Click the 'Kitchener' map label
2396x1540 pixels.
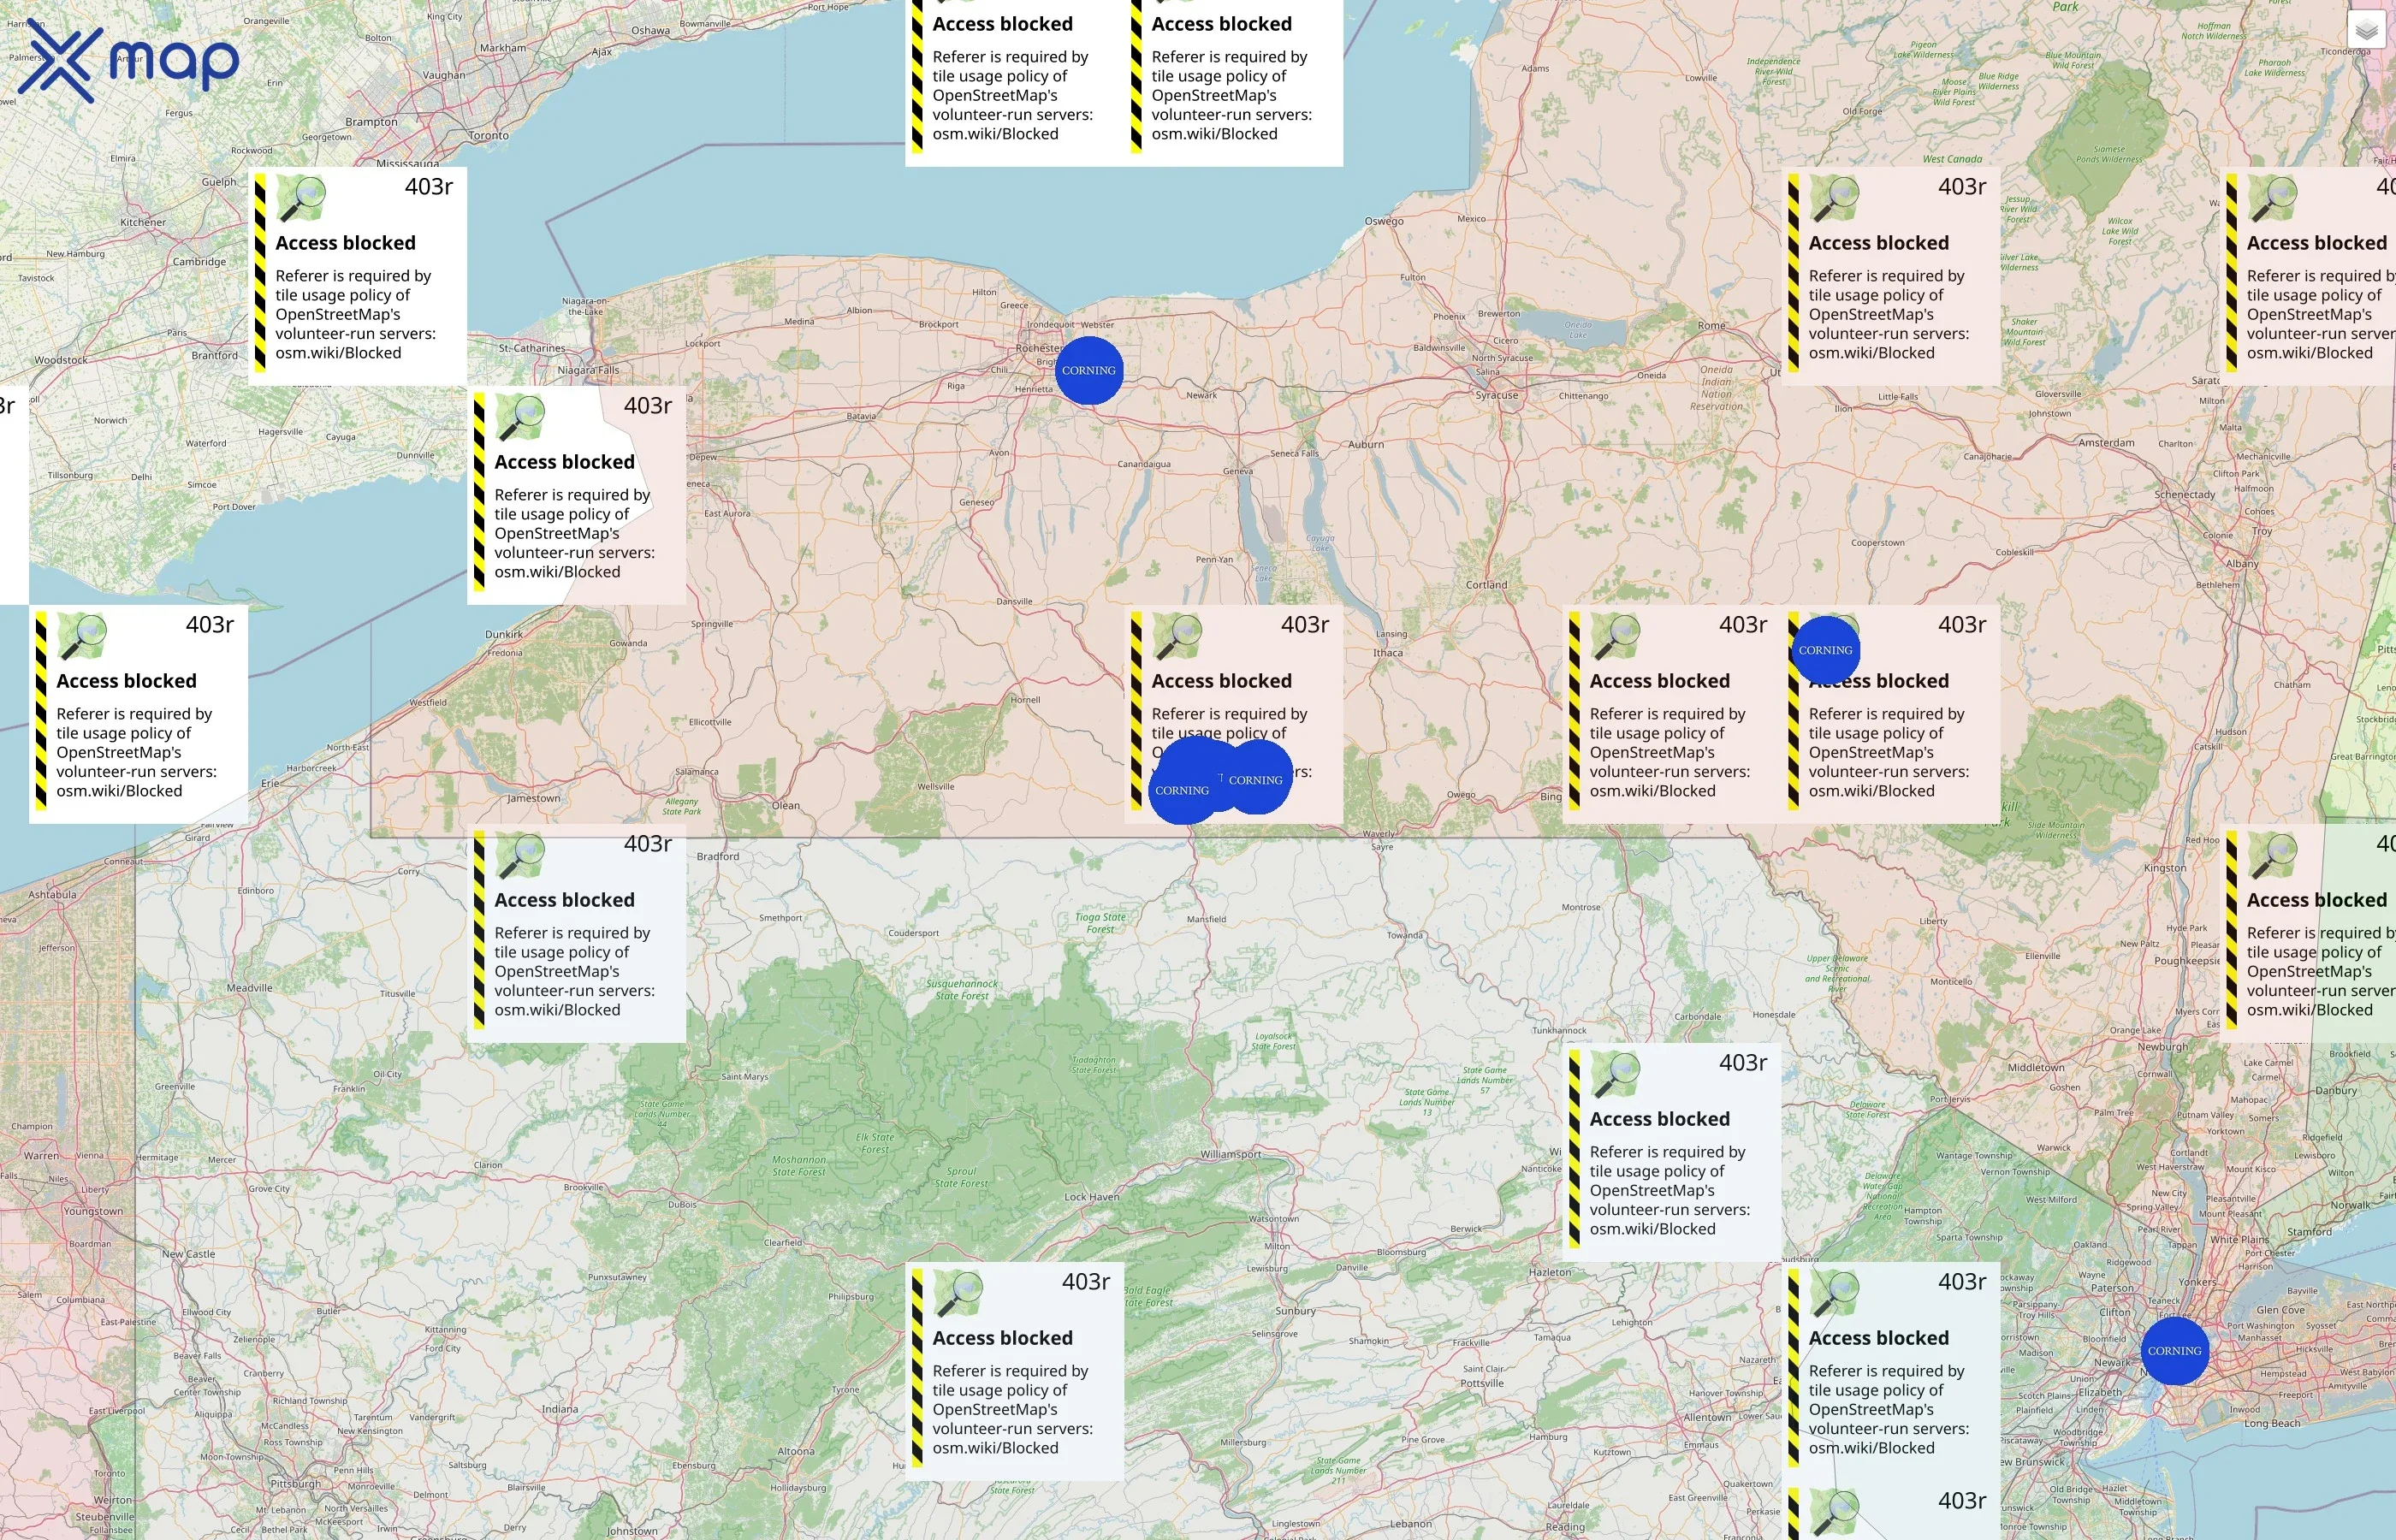click(143, 222)
